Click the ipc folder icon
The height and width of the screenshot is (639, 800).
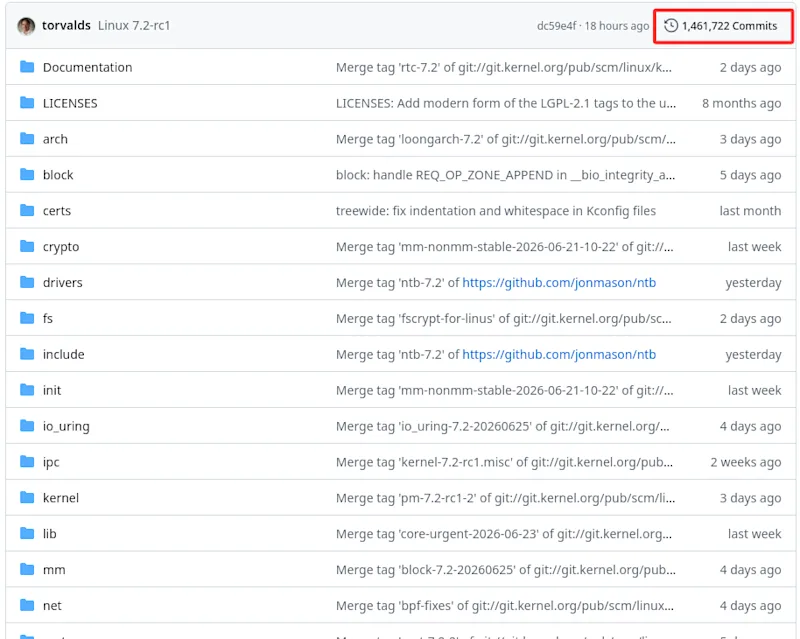tap(27, 461)
